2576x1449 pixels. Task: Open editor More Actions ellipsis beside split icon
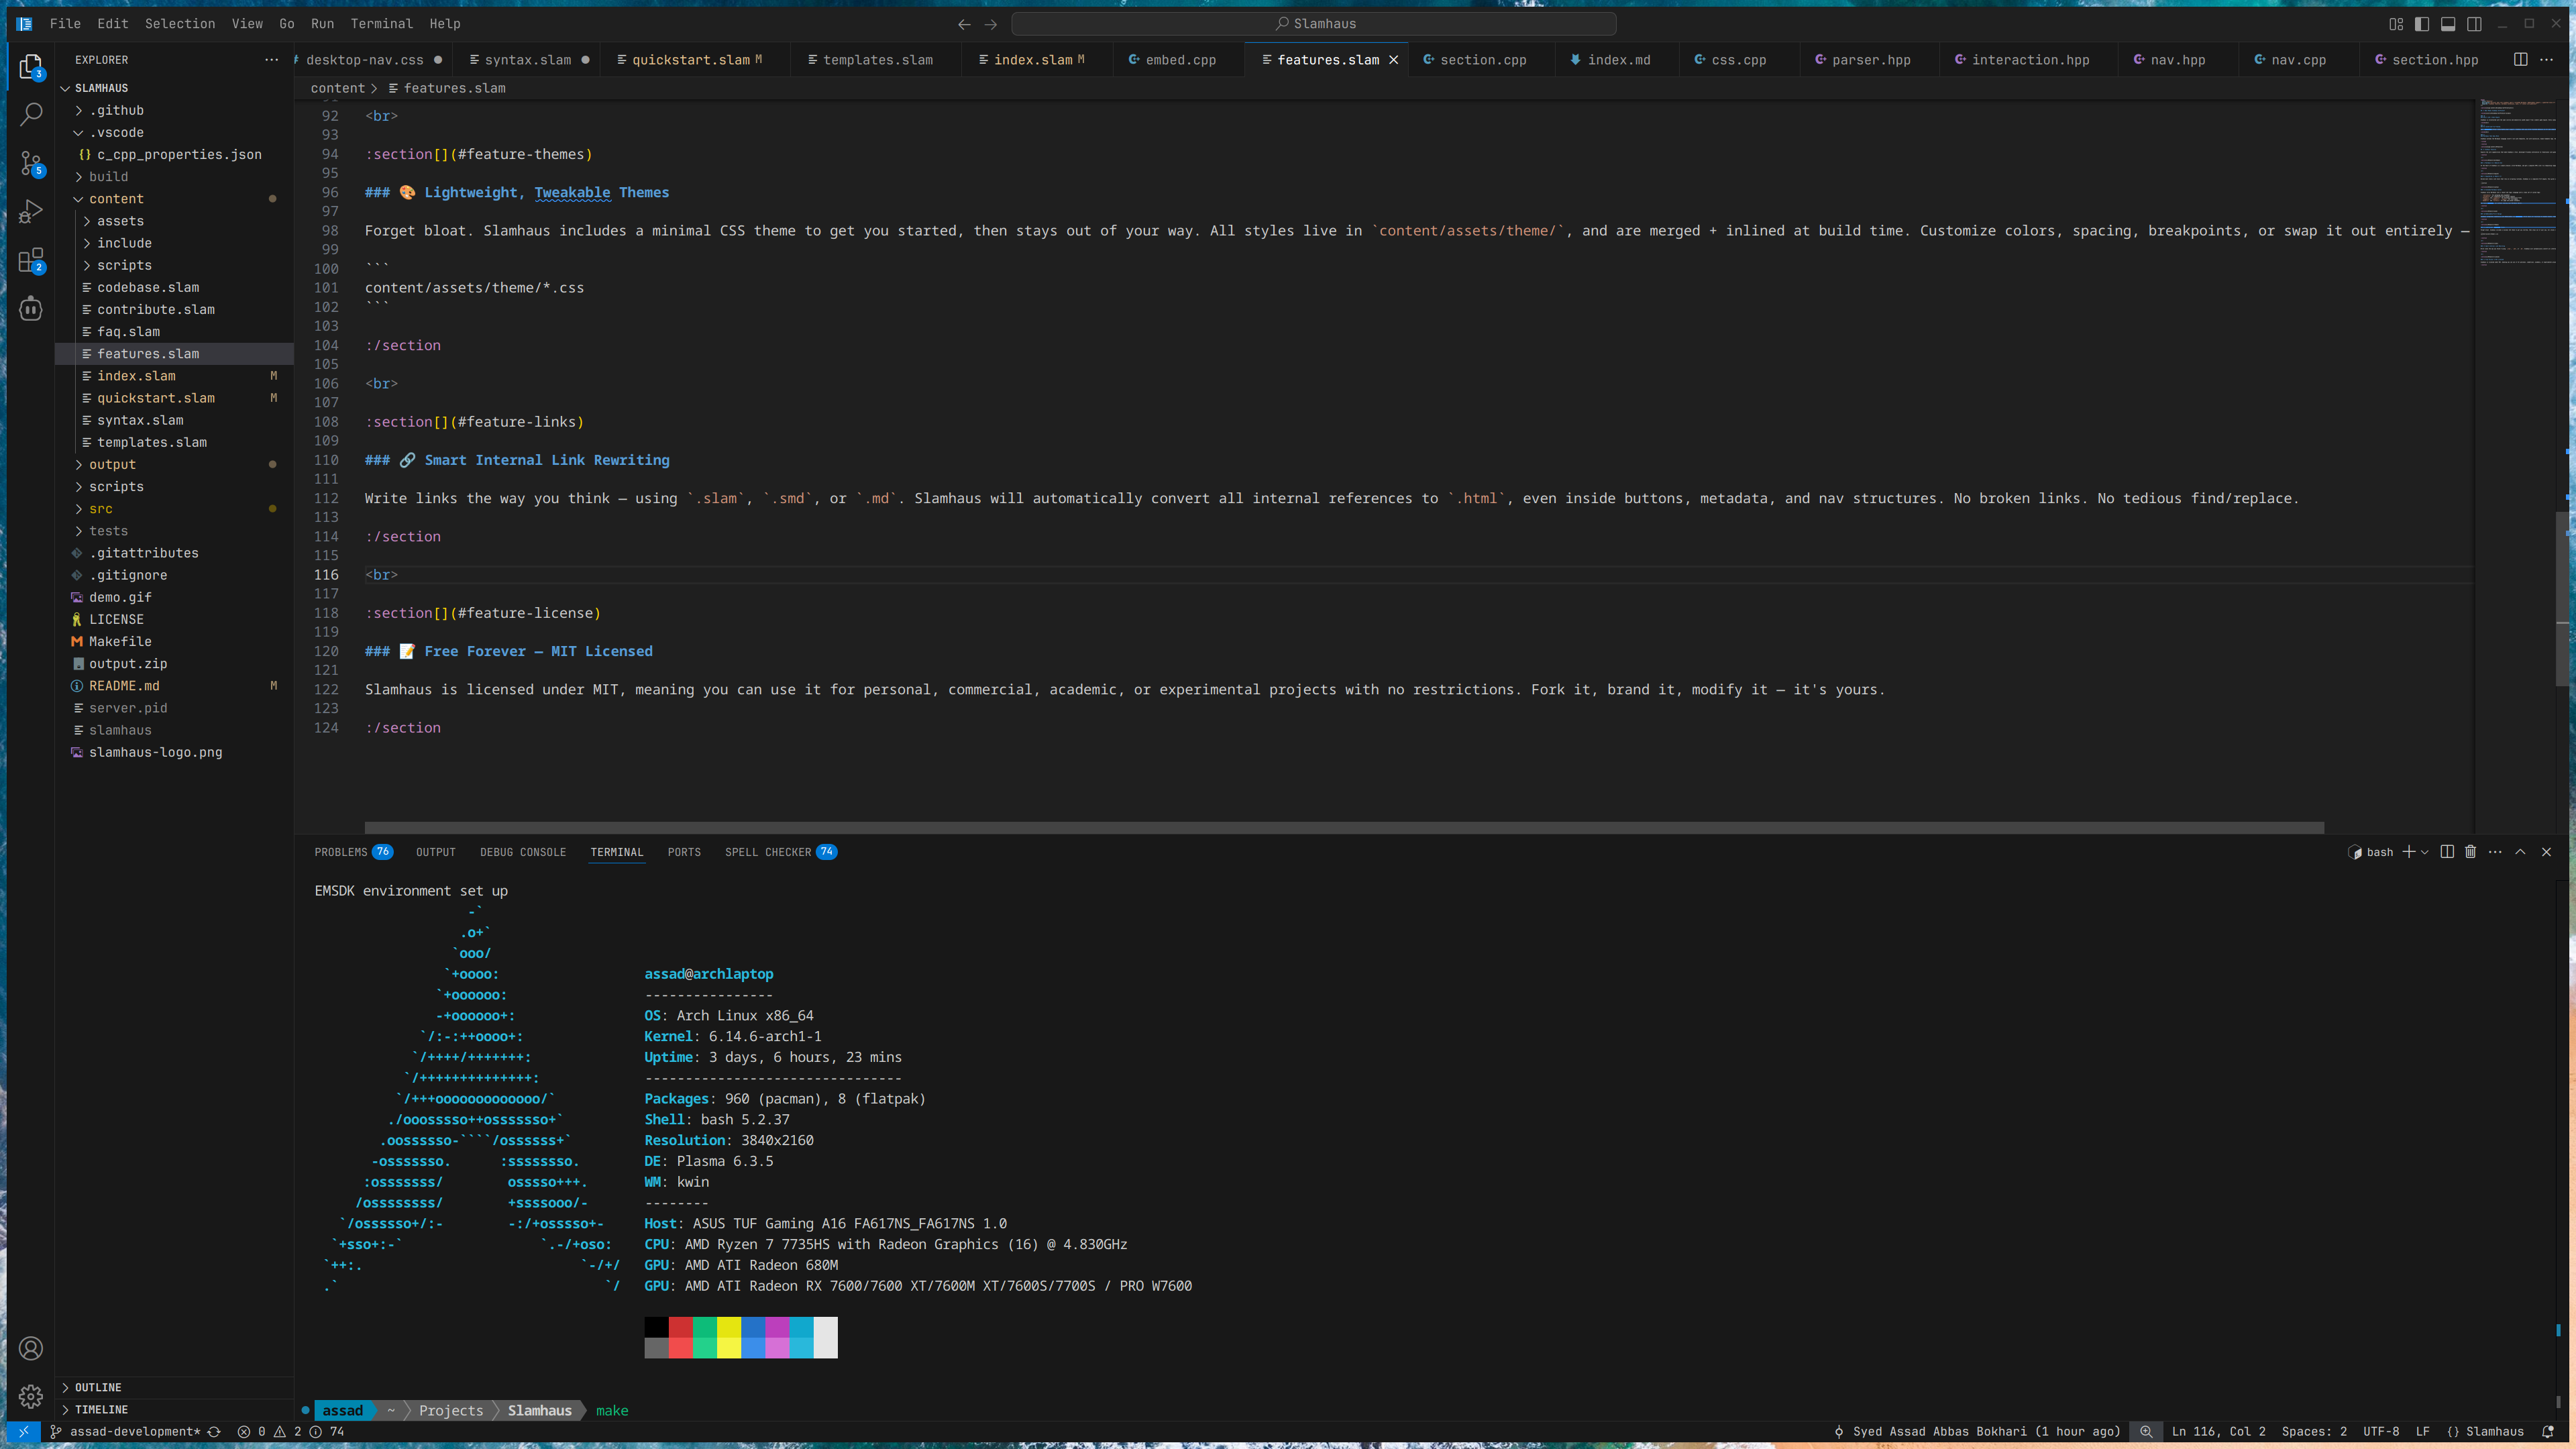pos(2546,60)
